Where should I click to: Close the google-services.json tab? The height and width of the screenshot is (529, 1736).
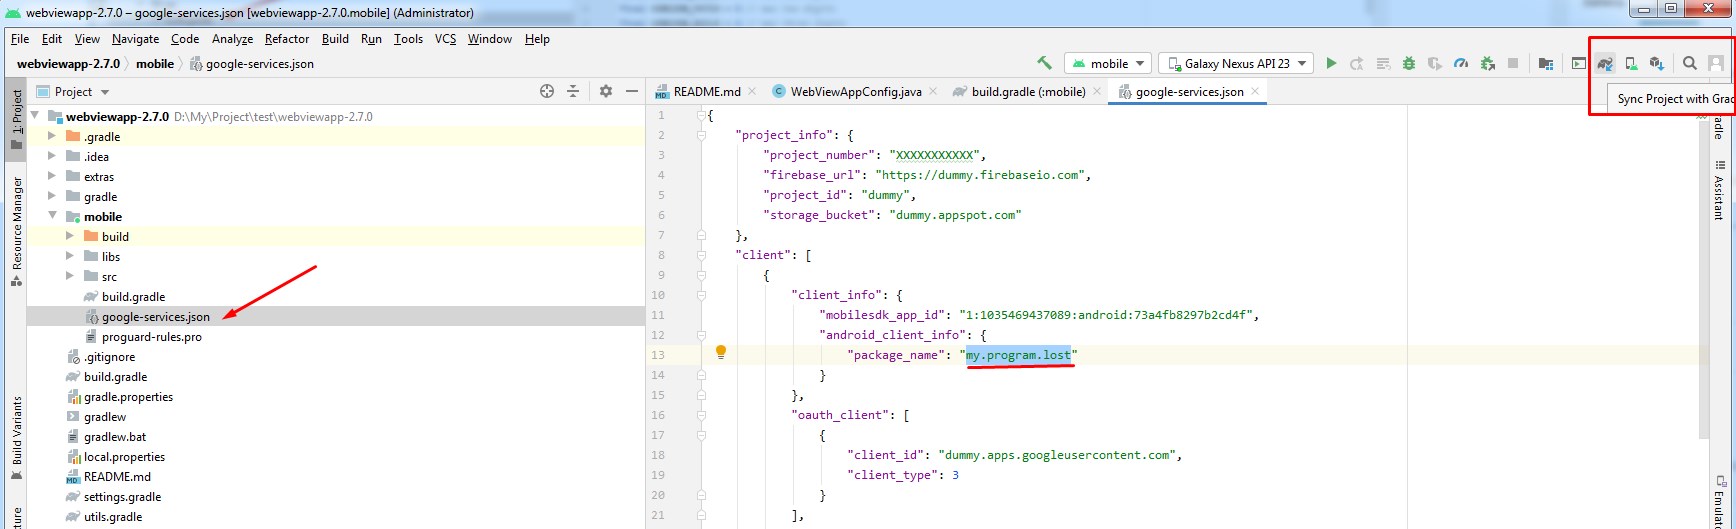coord(1255,91)
